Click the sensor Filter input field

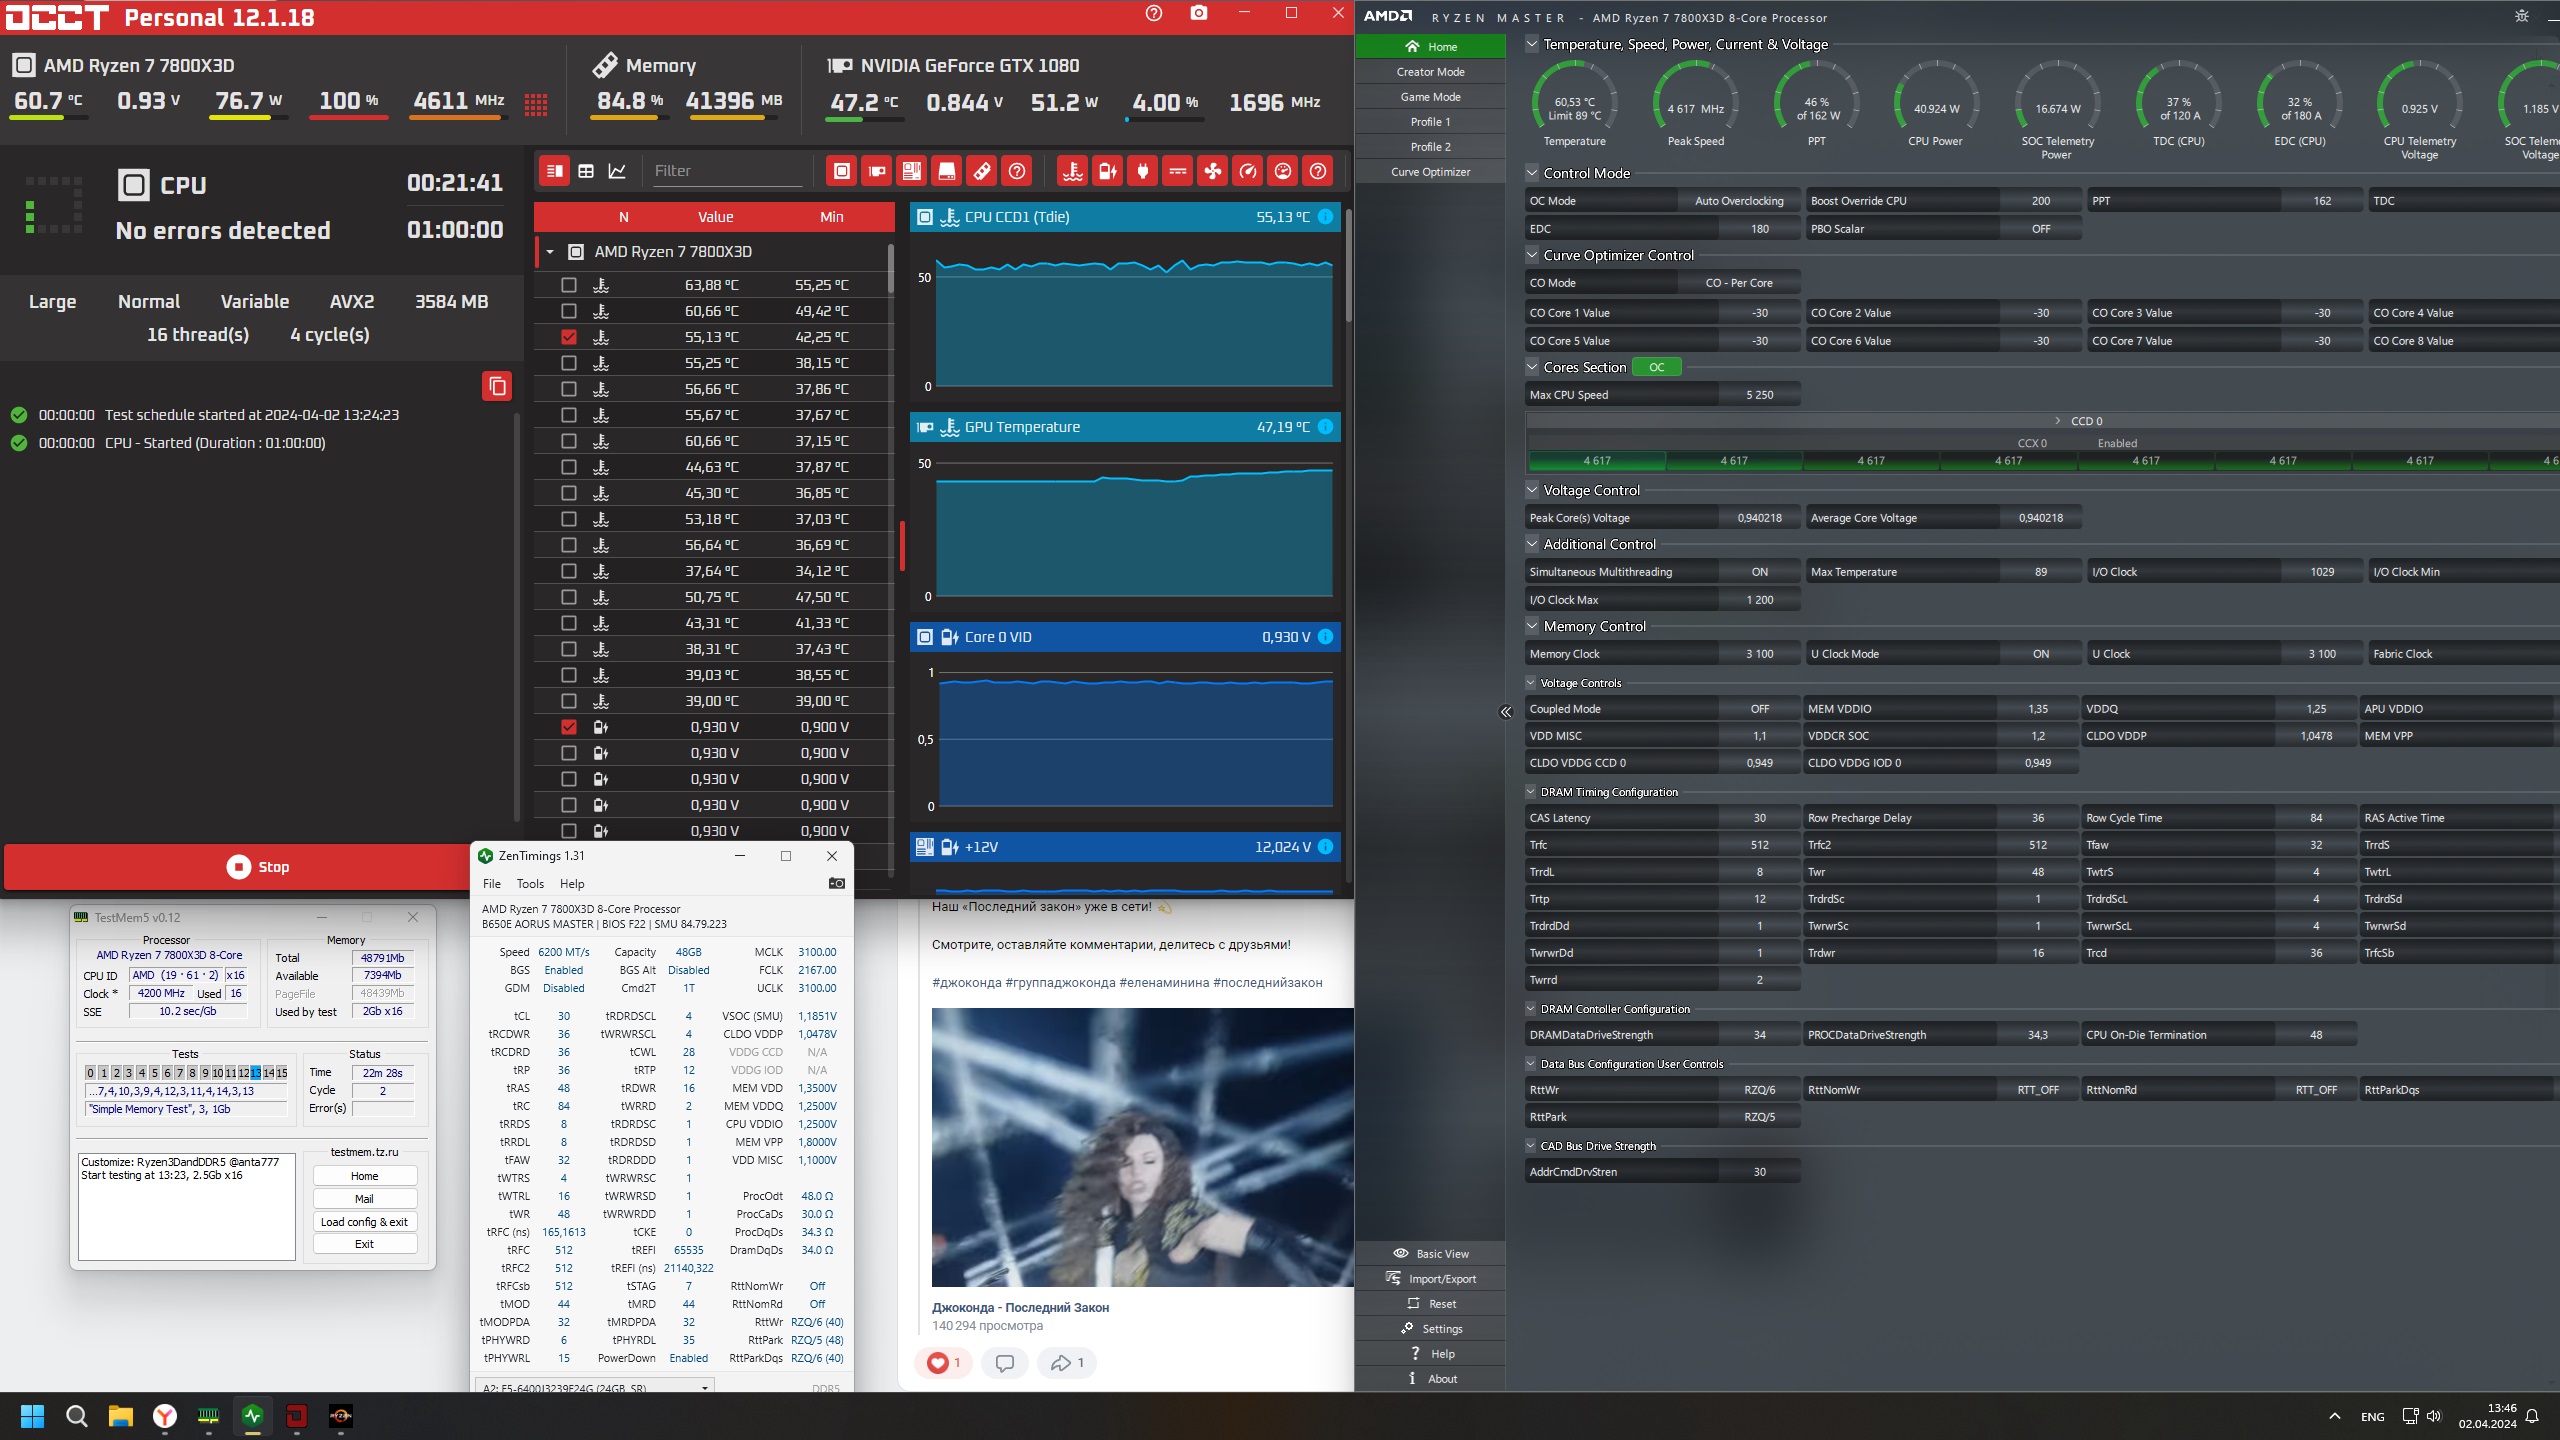[727, 171]
